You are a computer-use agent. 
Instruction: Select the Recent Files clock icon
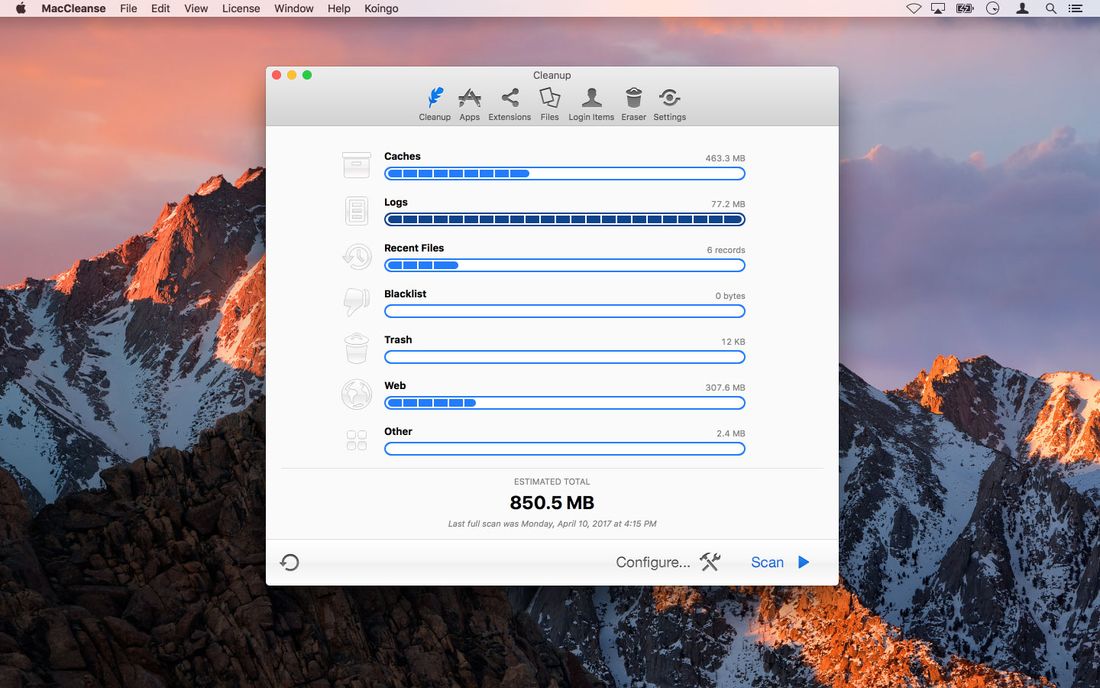(x=356, y=256)
